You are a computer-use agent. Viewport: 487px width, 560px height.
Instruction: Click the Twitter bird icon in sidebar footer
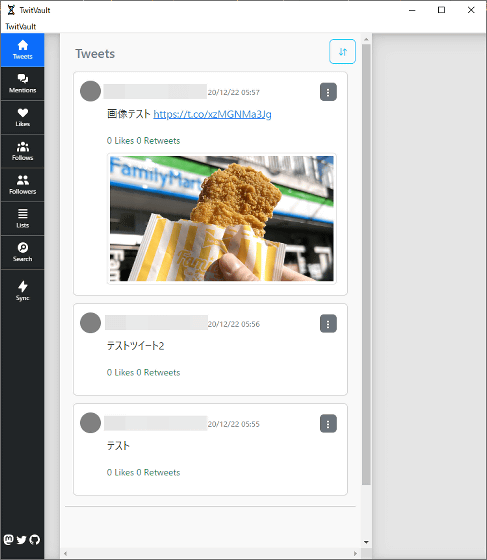tap(21, 540)
